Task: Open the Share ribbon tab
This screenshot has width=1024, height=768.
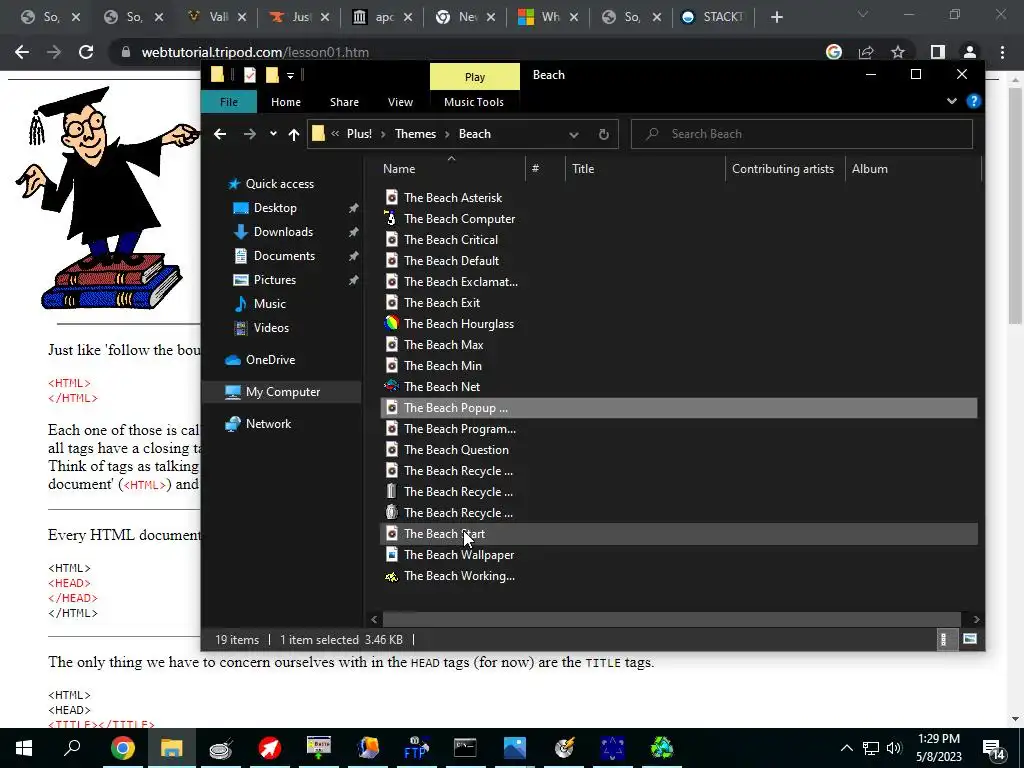Action: pyautogui.click(x=344, y=102)
